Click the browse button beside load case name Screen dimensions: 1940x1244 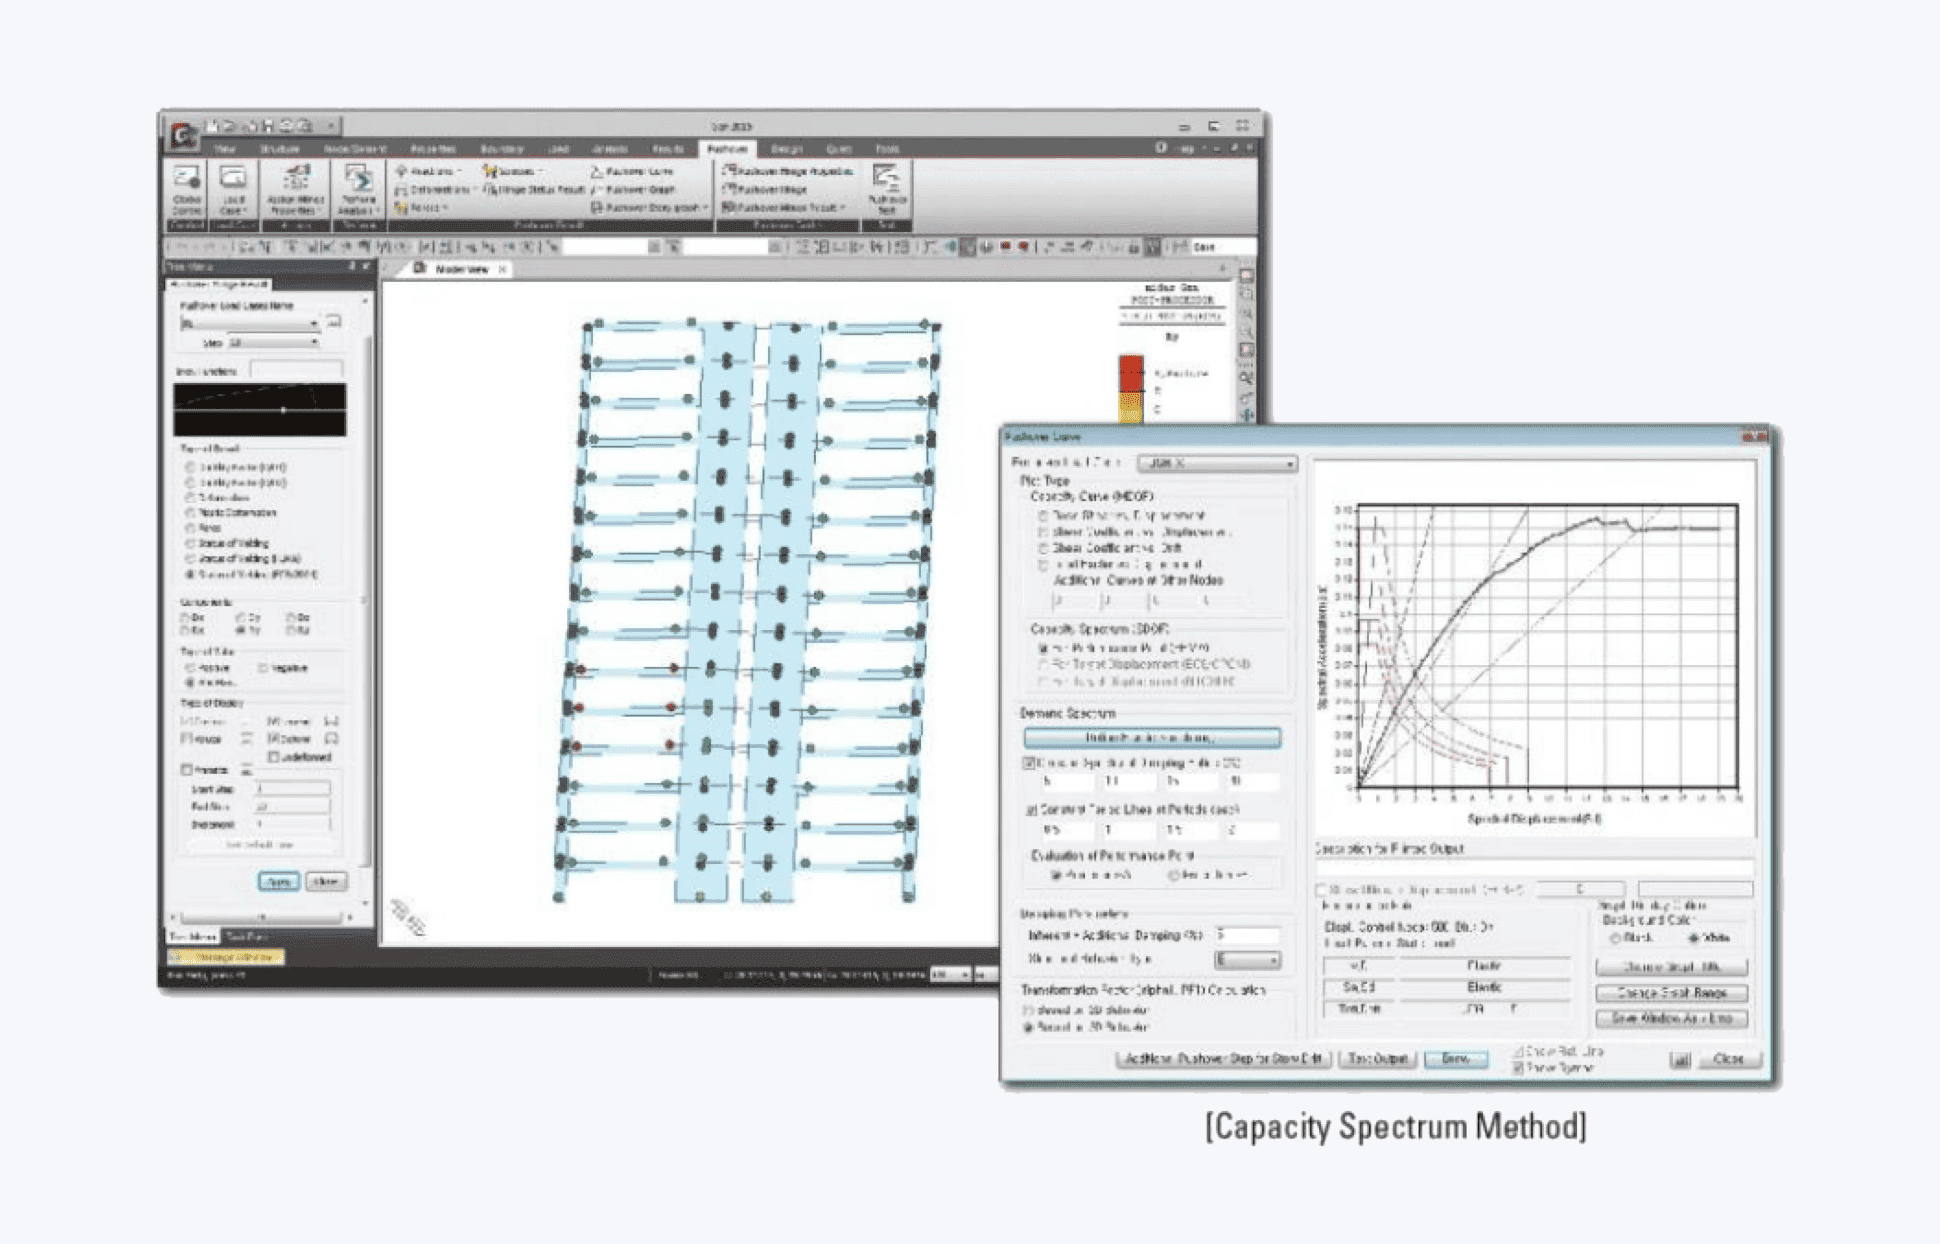[x=334, y=322]
